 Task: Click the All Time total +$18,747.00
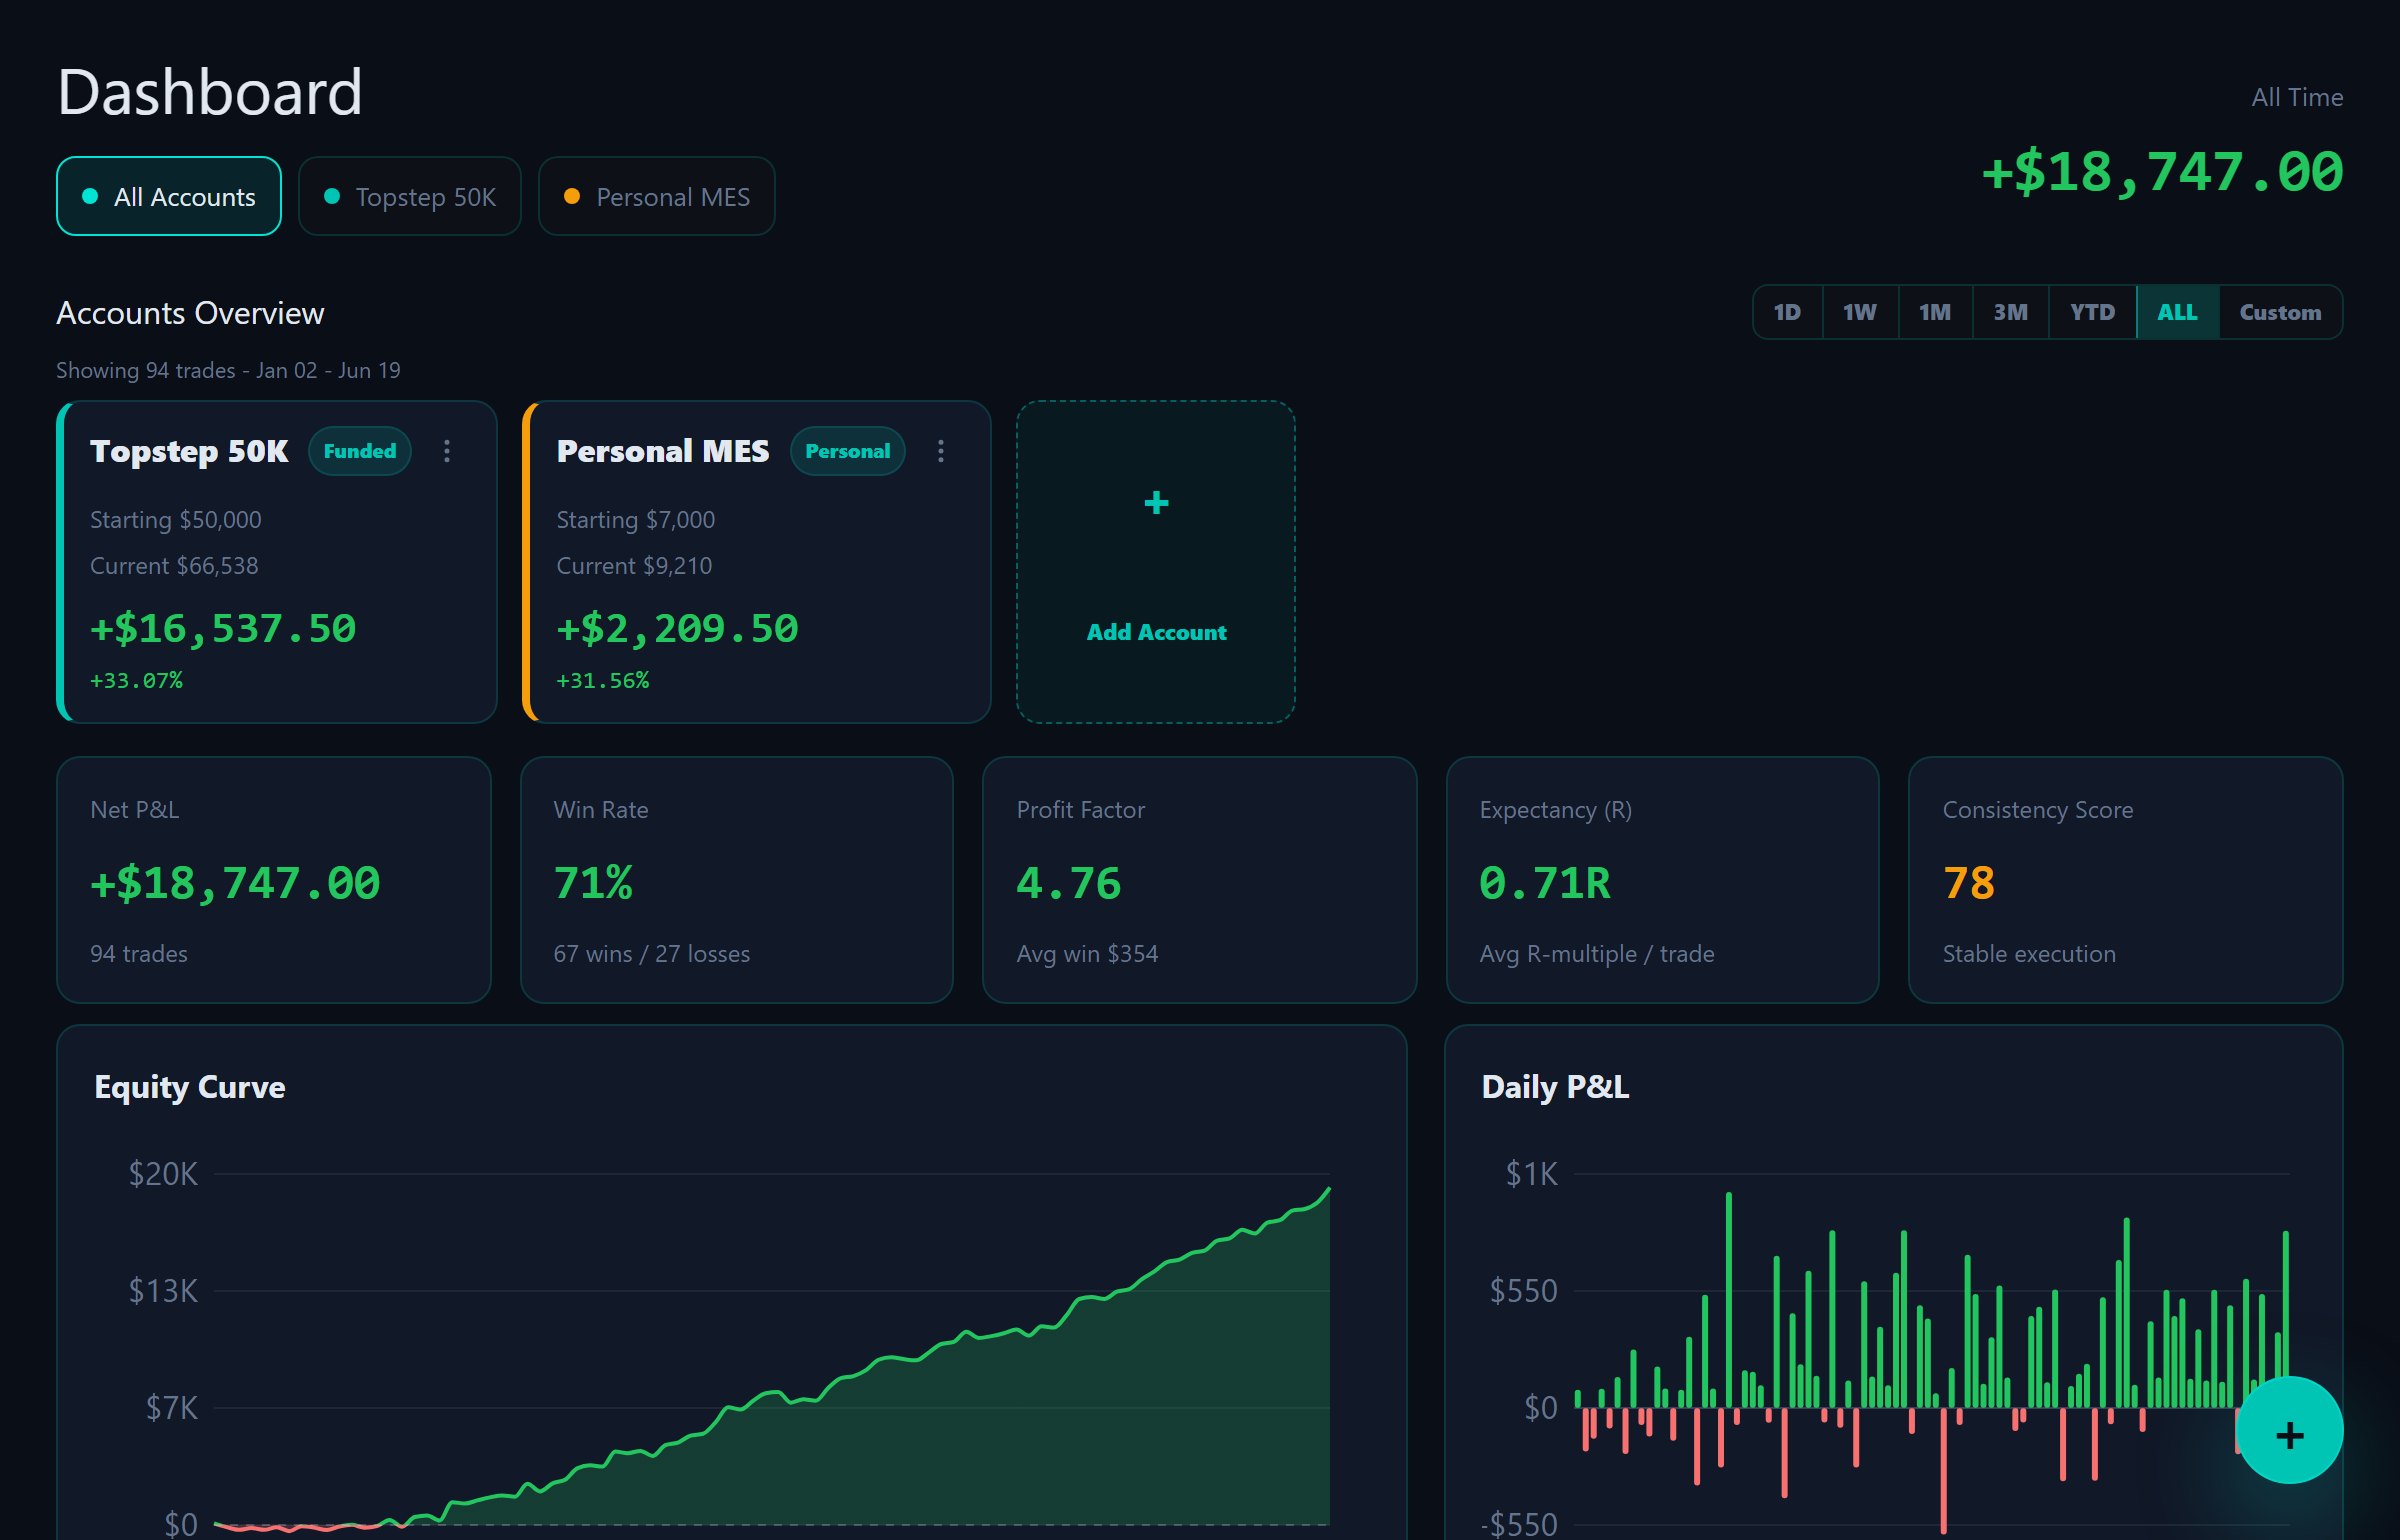tap(2163, 171)
